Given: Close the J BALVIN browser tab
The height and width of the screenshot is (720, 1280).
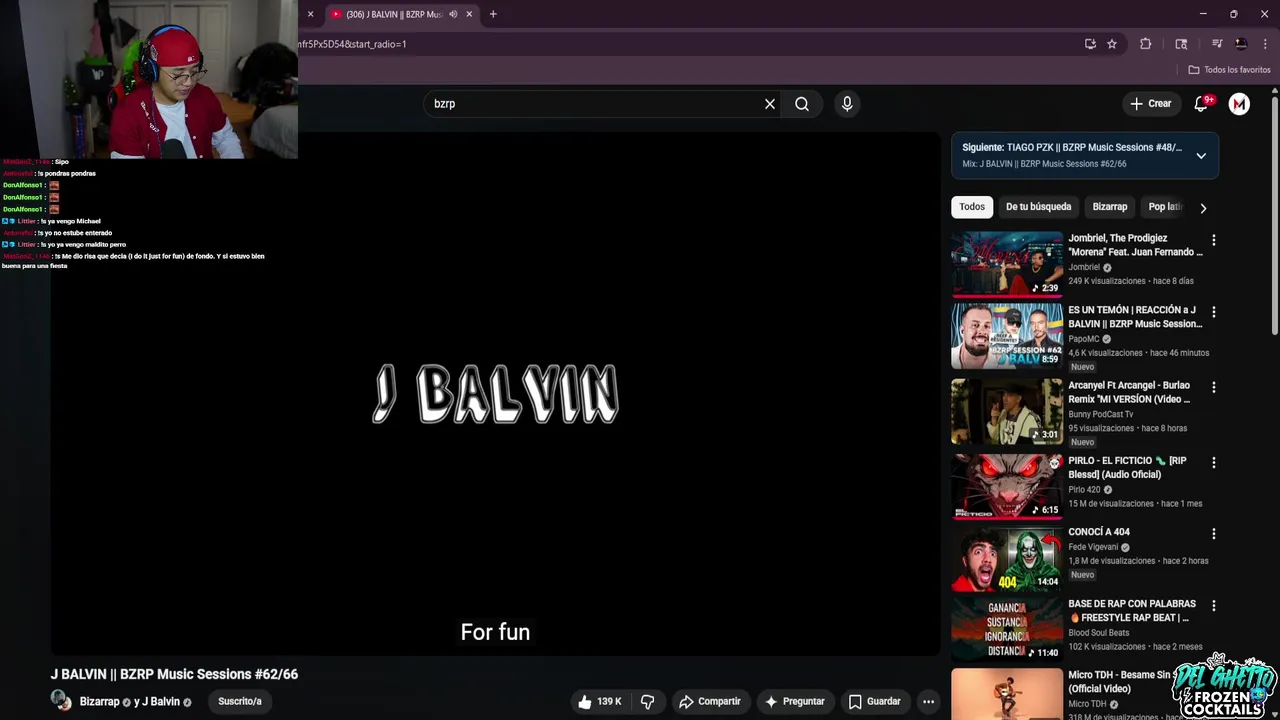Looking at the screenshot, I should pos(469,14).
